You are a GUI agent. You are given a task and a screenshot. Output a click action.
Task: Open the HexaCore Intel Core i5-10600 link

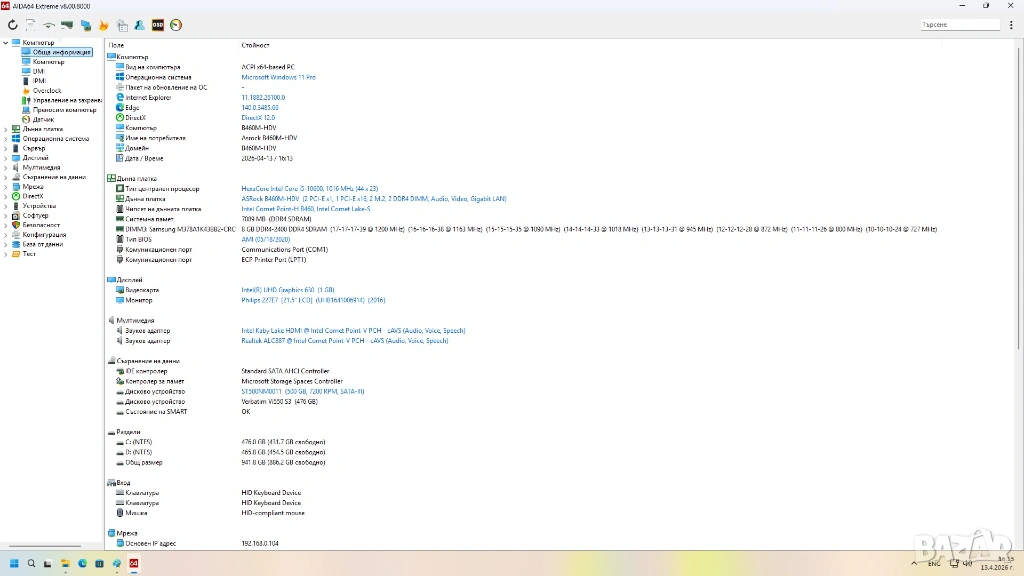click(x=310, y=189)
